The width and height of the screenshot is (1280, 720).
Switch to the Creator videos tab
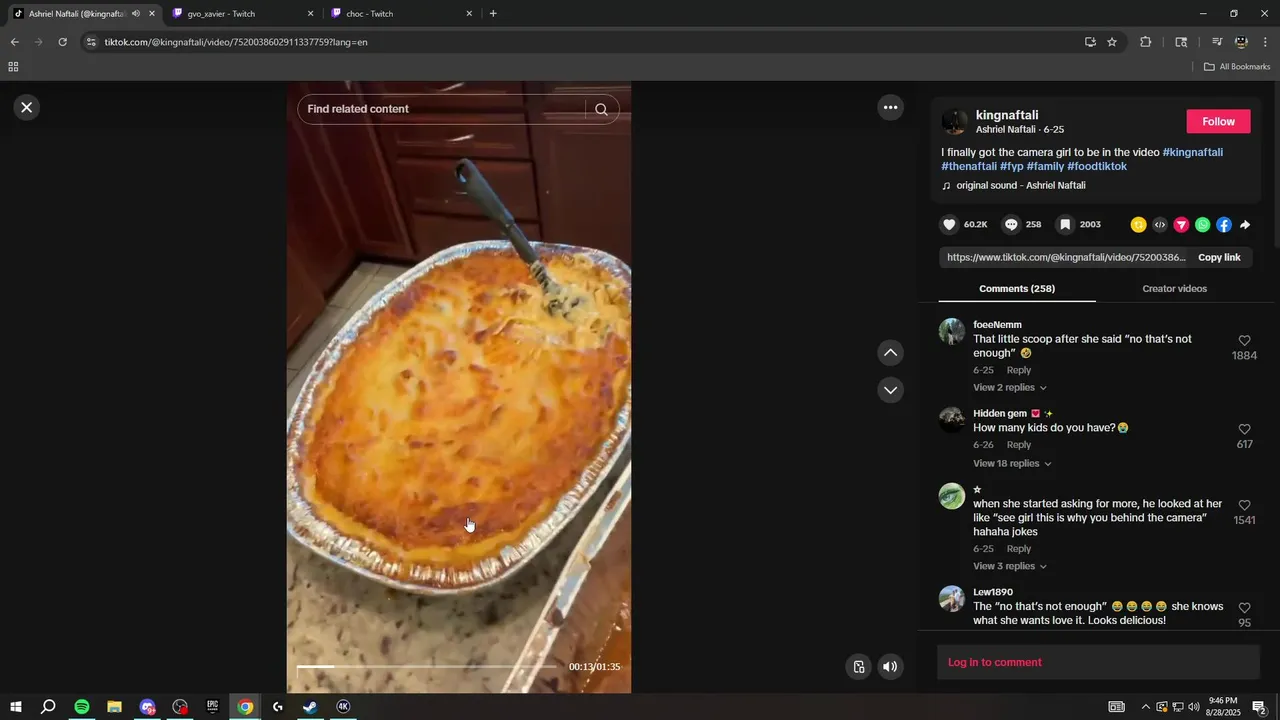1174,289
